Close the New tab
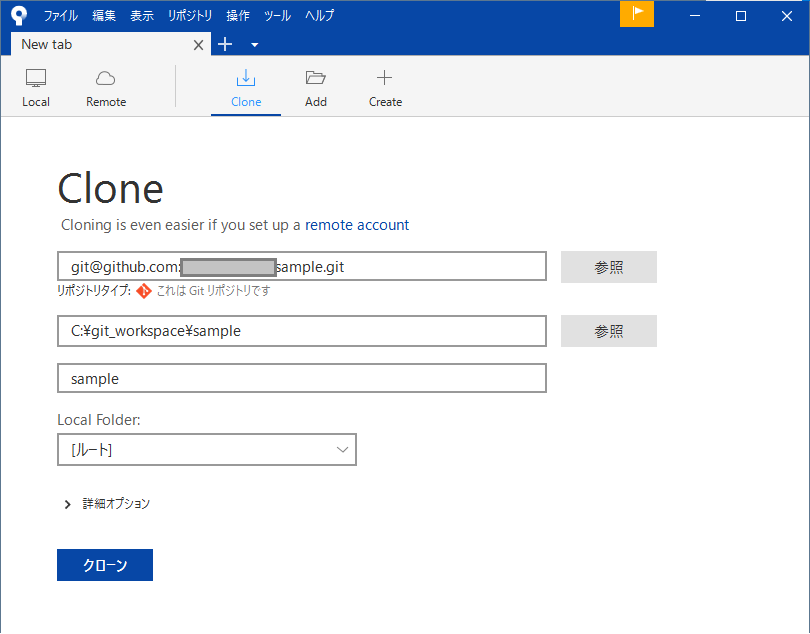The height and width of the screenshot is (634, 810). coord(198,45)
